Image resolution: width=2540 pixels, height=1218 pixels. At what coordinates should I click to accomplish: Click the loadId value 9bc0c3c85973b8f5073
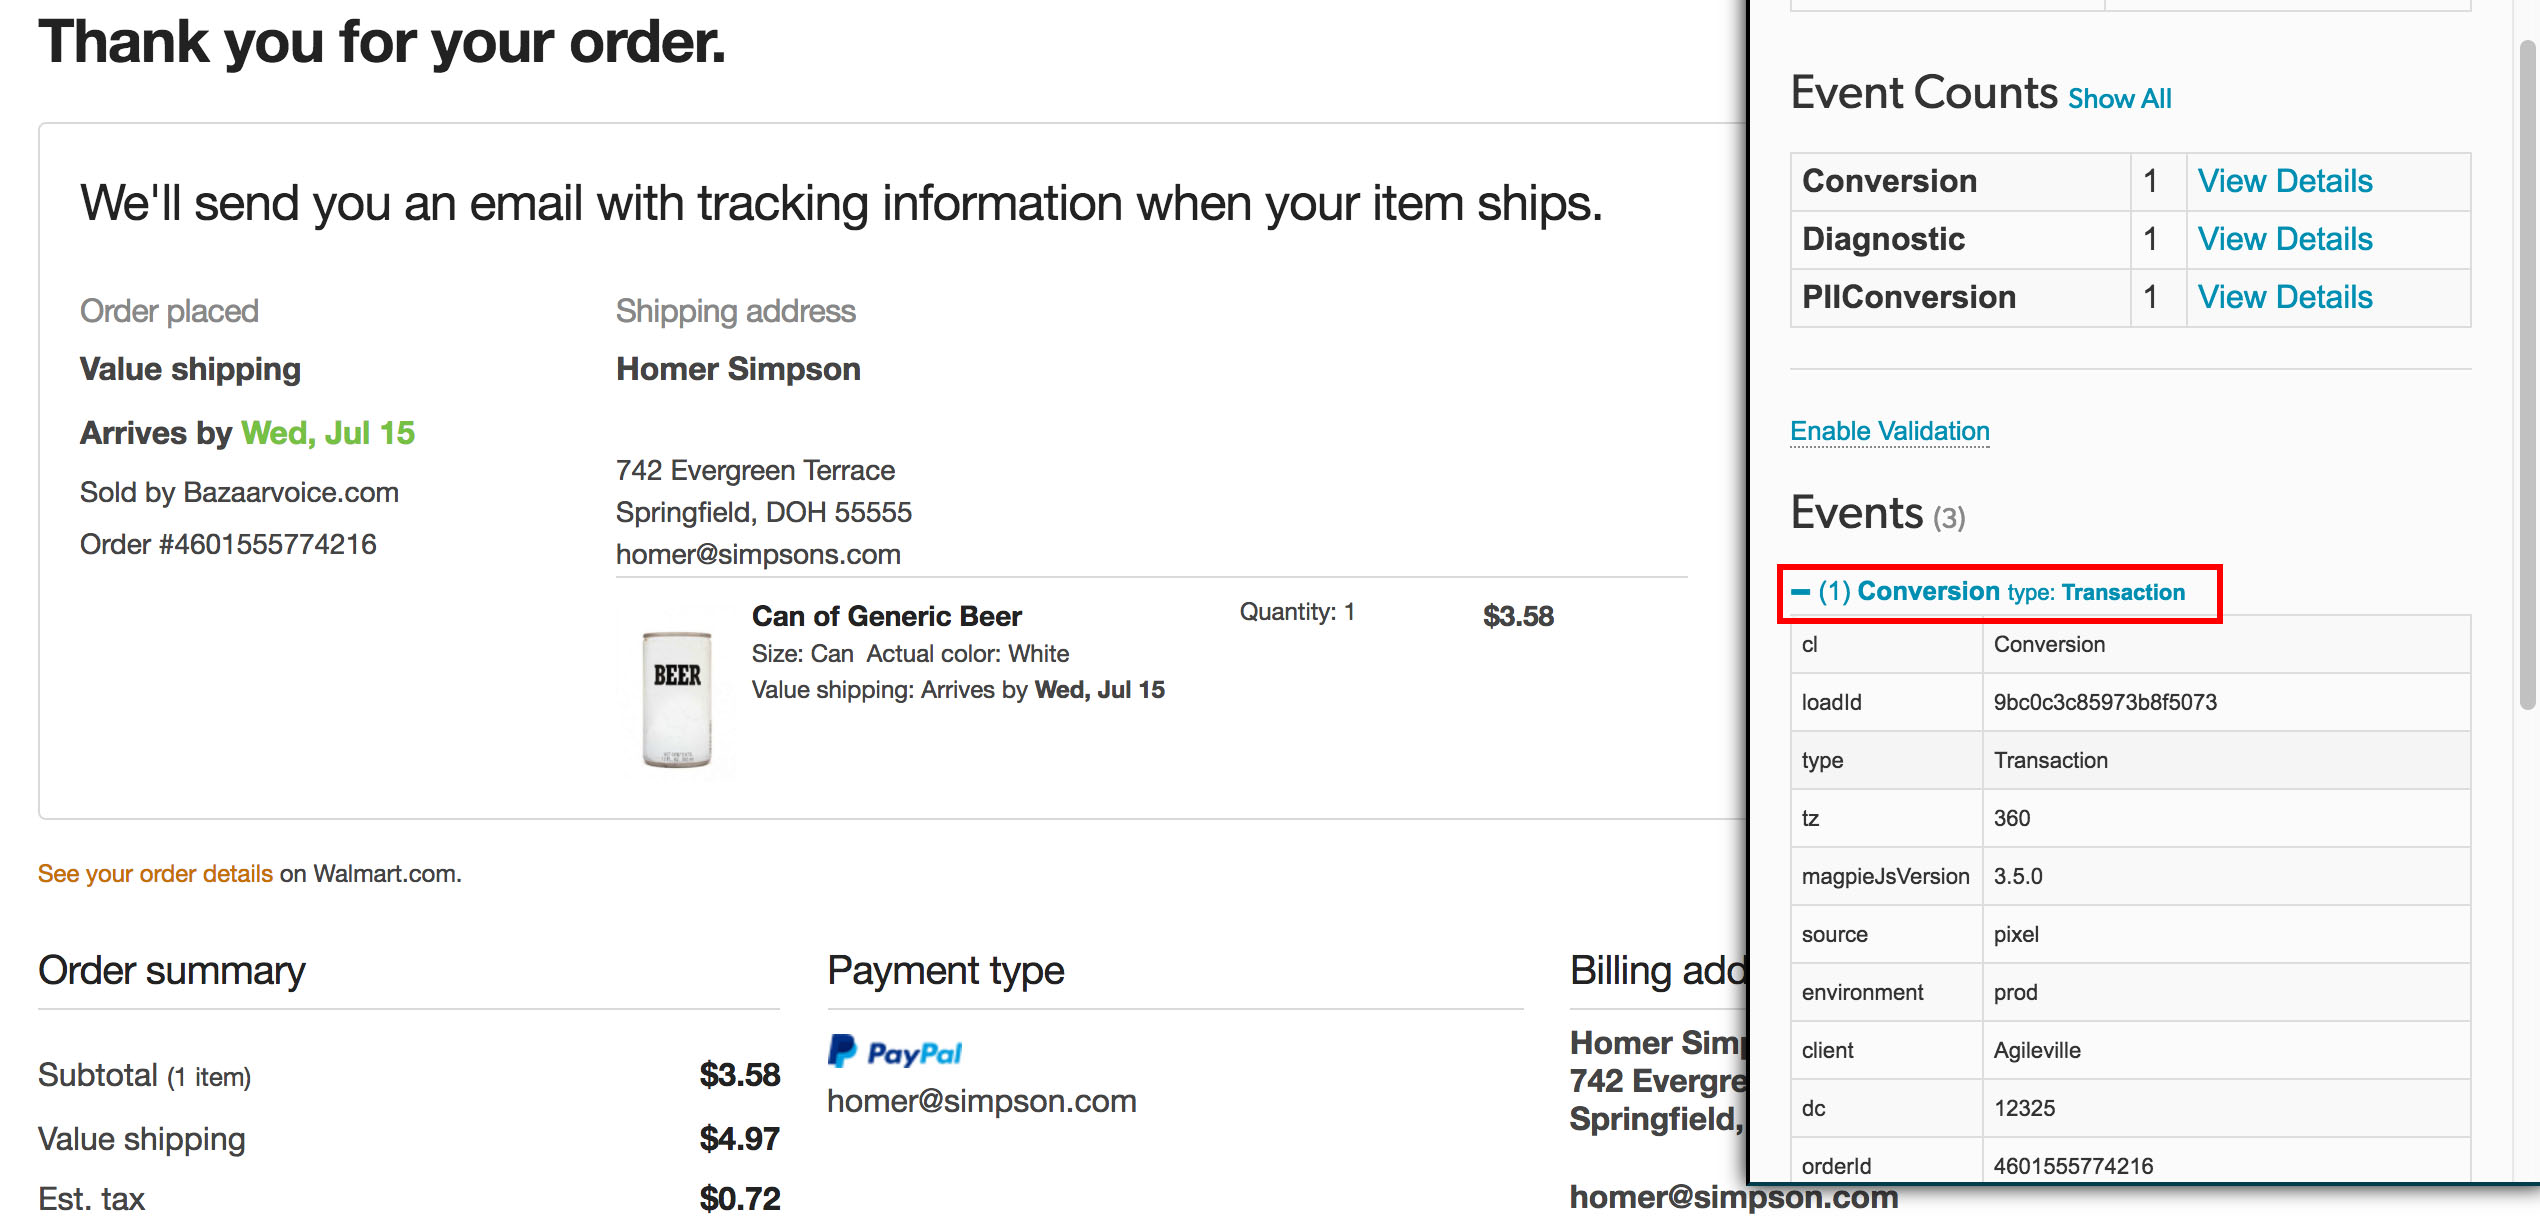2104,702
